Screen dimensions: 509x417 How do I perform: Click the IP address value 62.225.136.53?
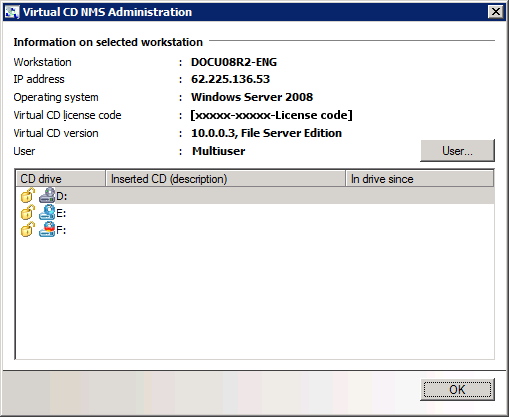coord(230,79)
